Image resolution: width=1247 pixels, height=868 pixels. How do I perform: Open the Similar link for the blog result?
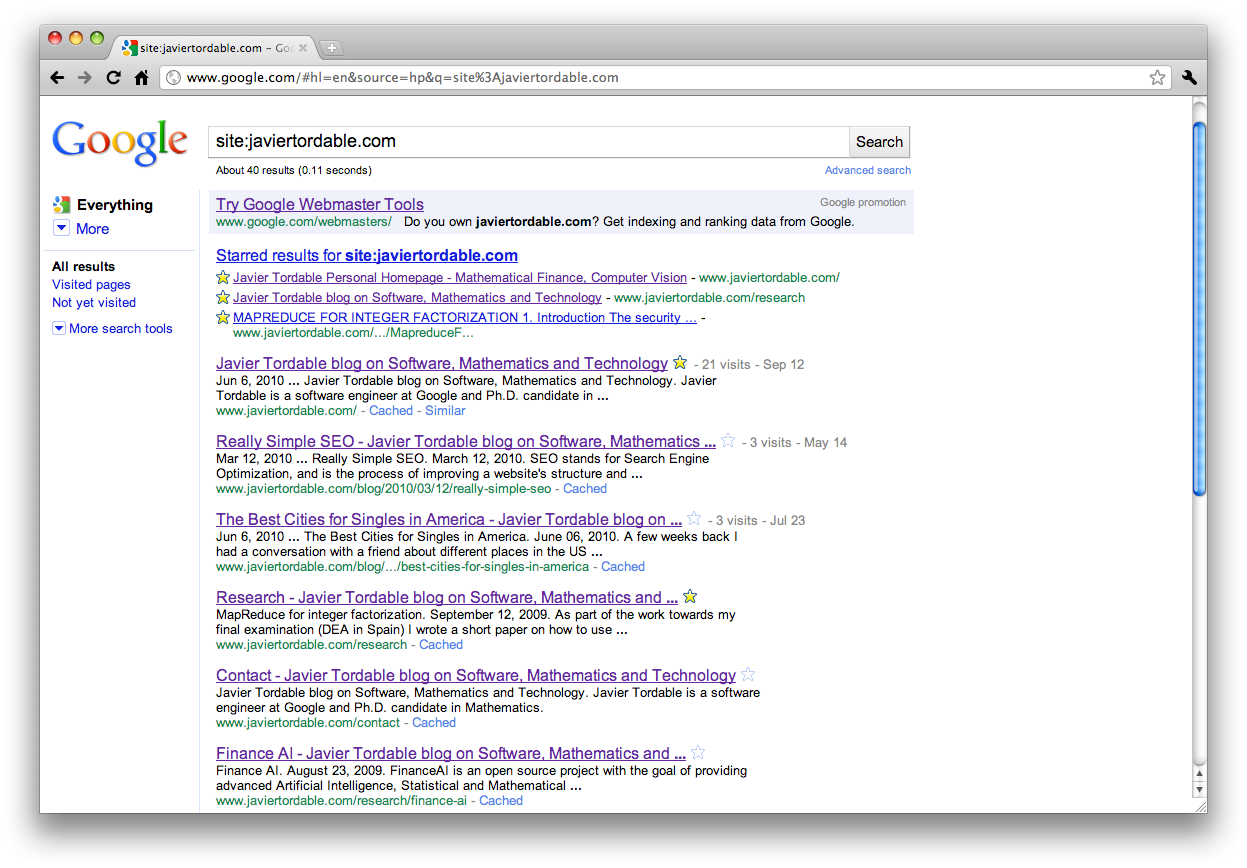445,411
